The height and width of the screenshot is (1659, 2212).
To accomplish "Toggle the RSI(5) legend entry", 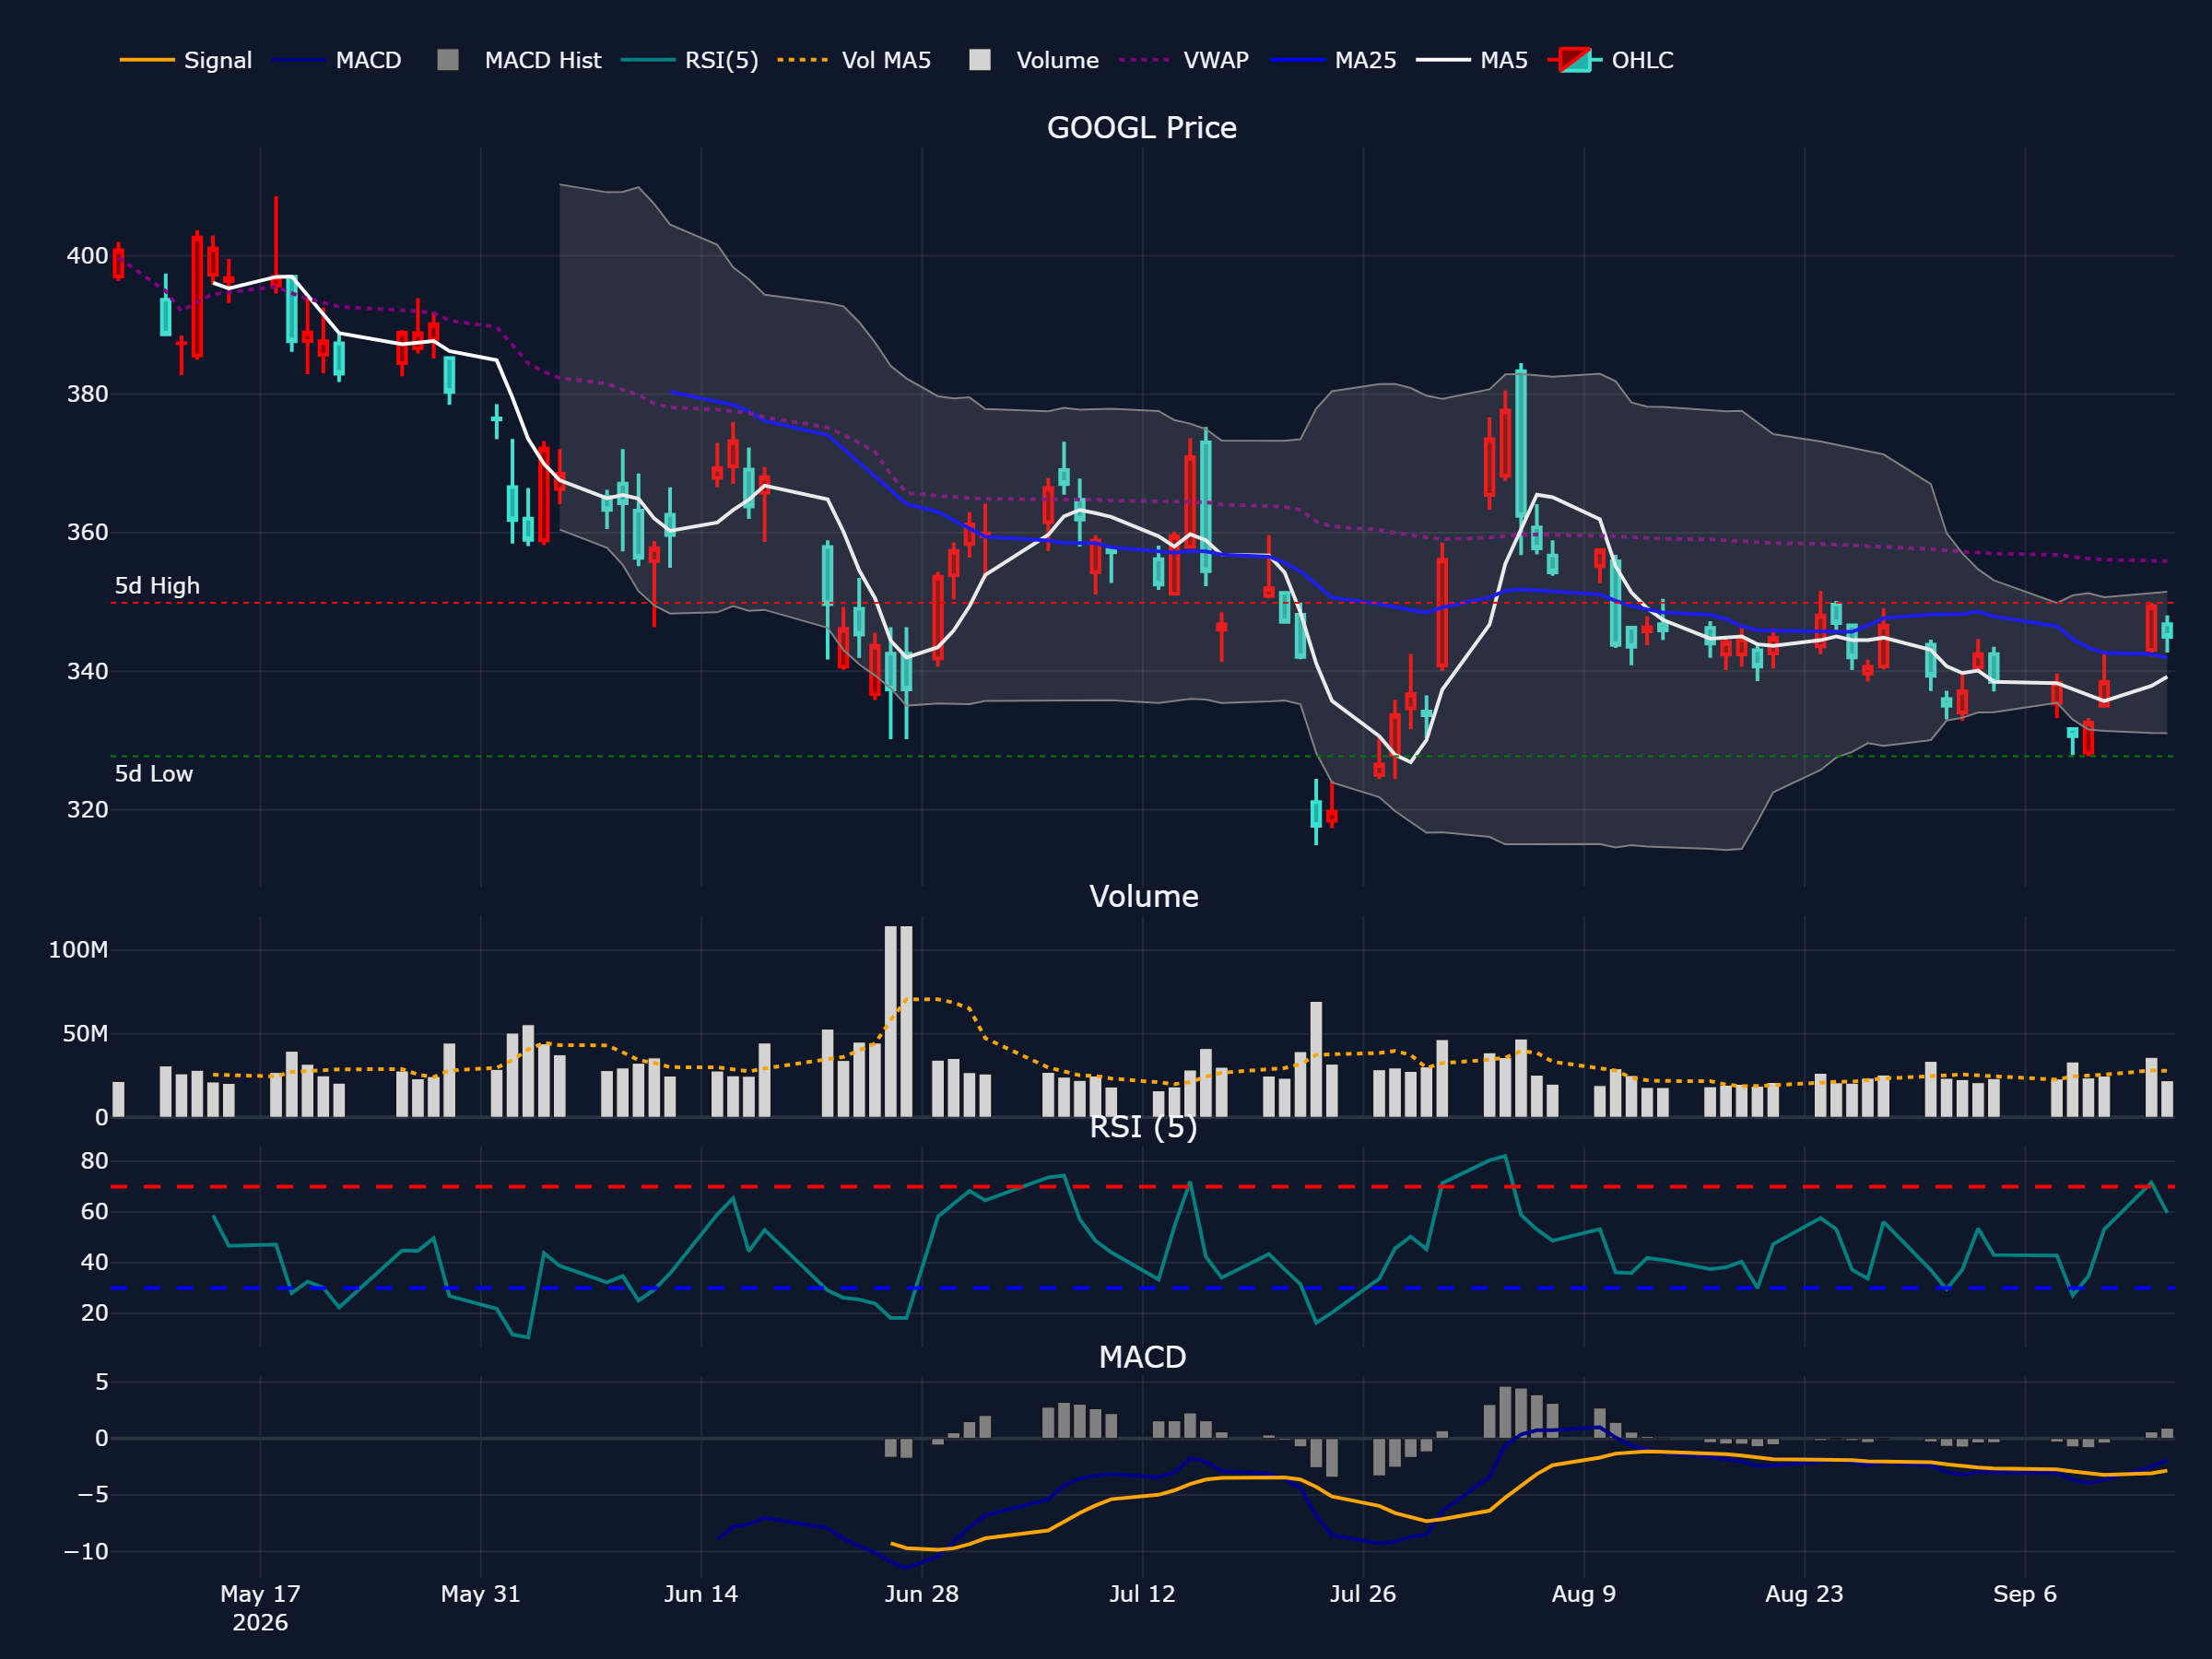I will tap(689, 60).
